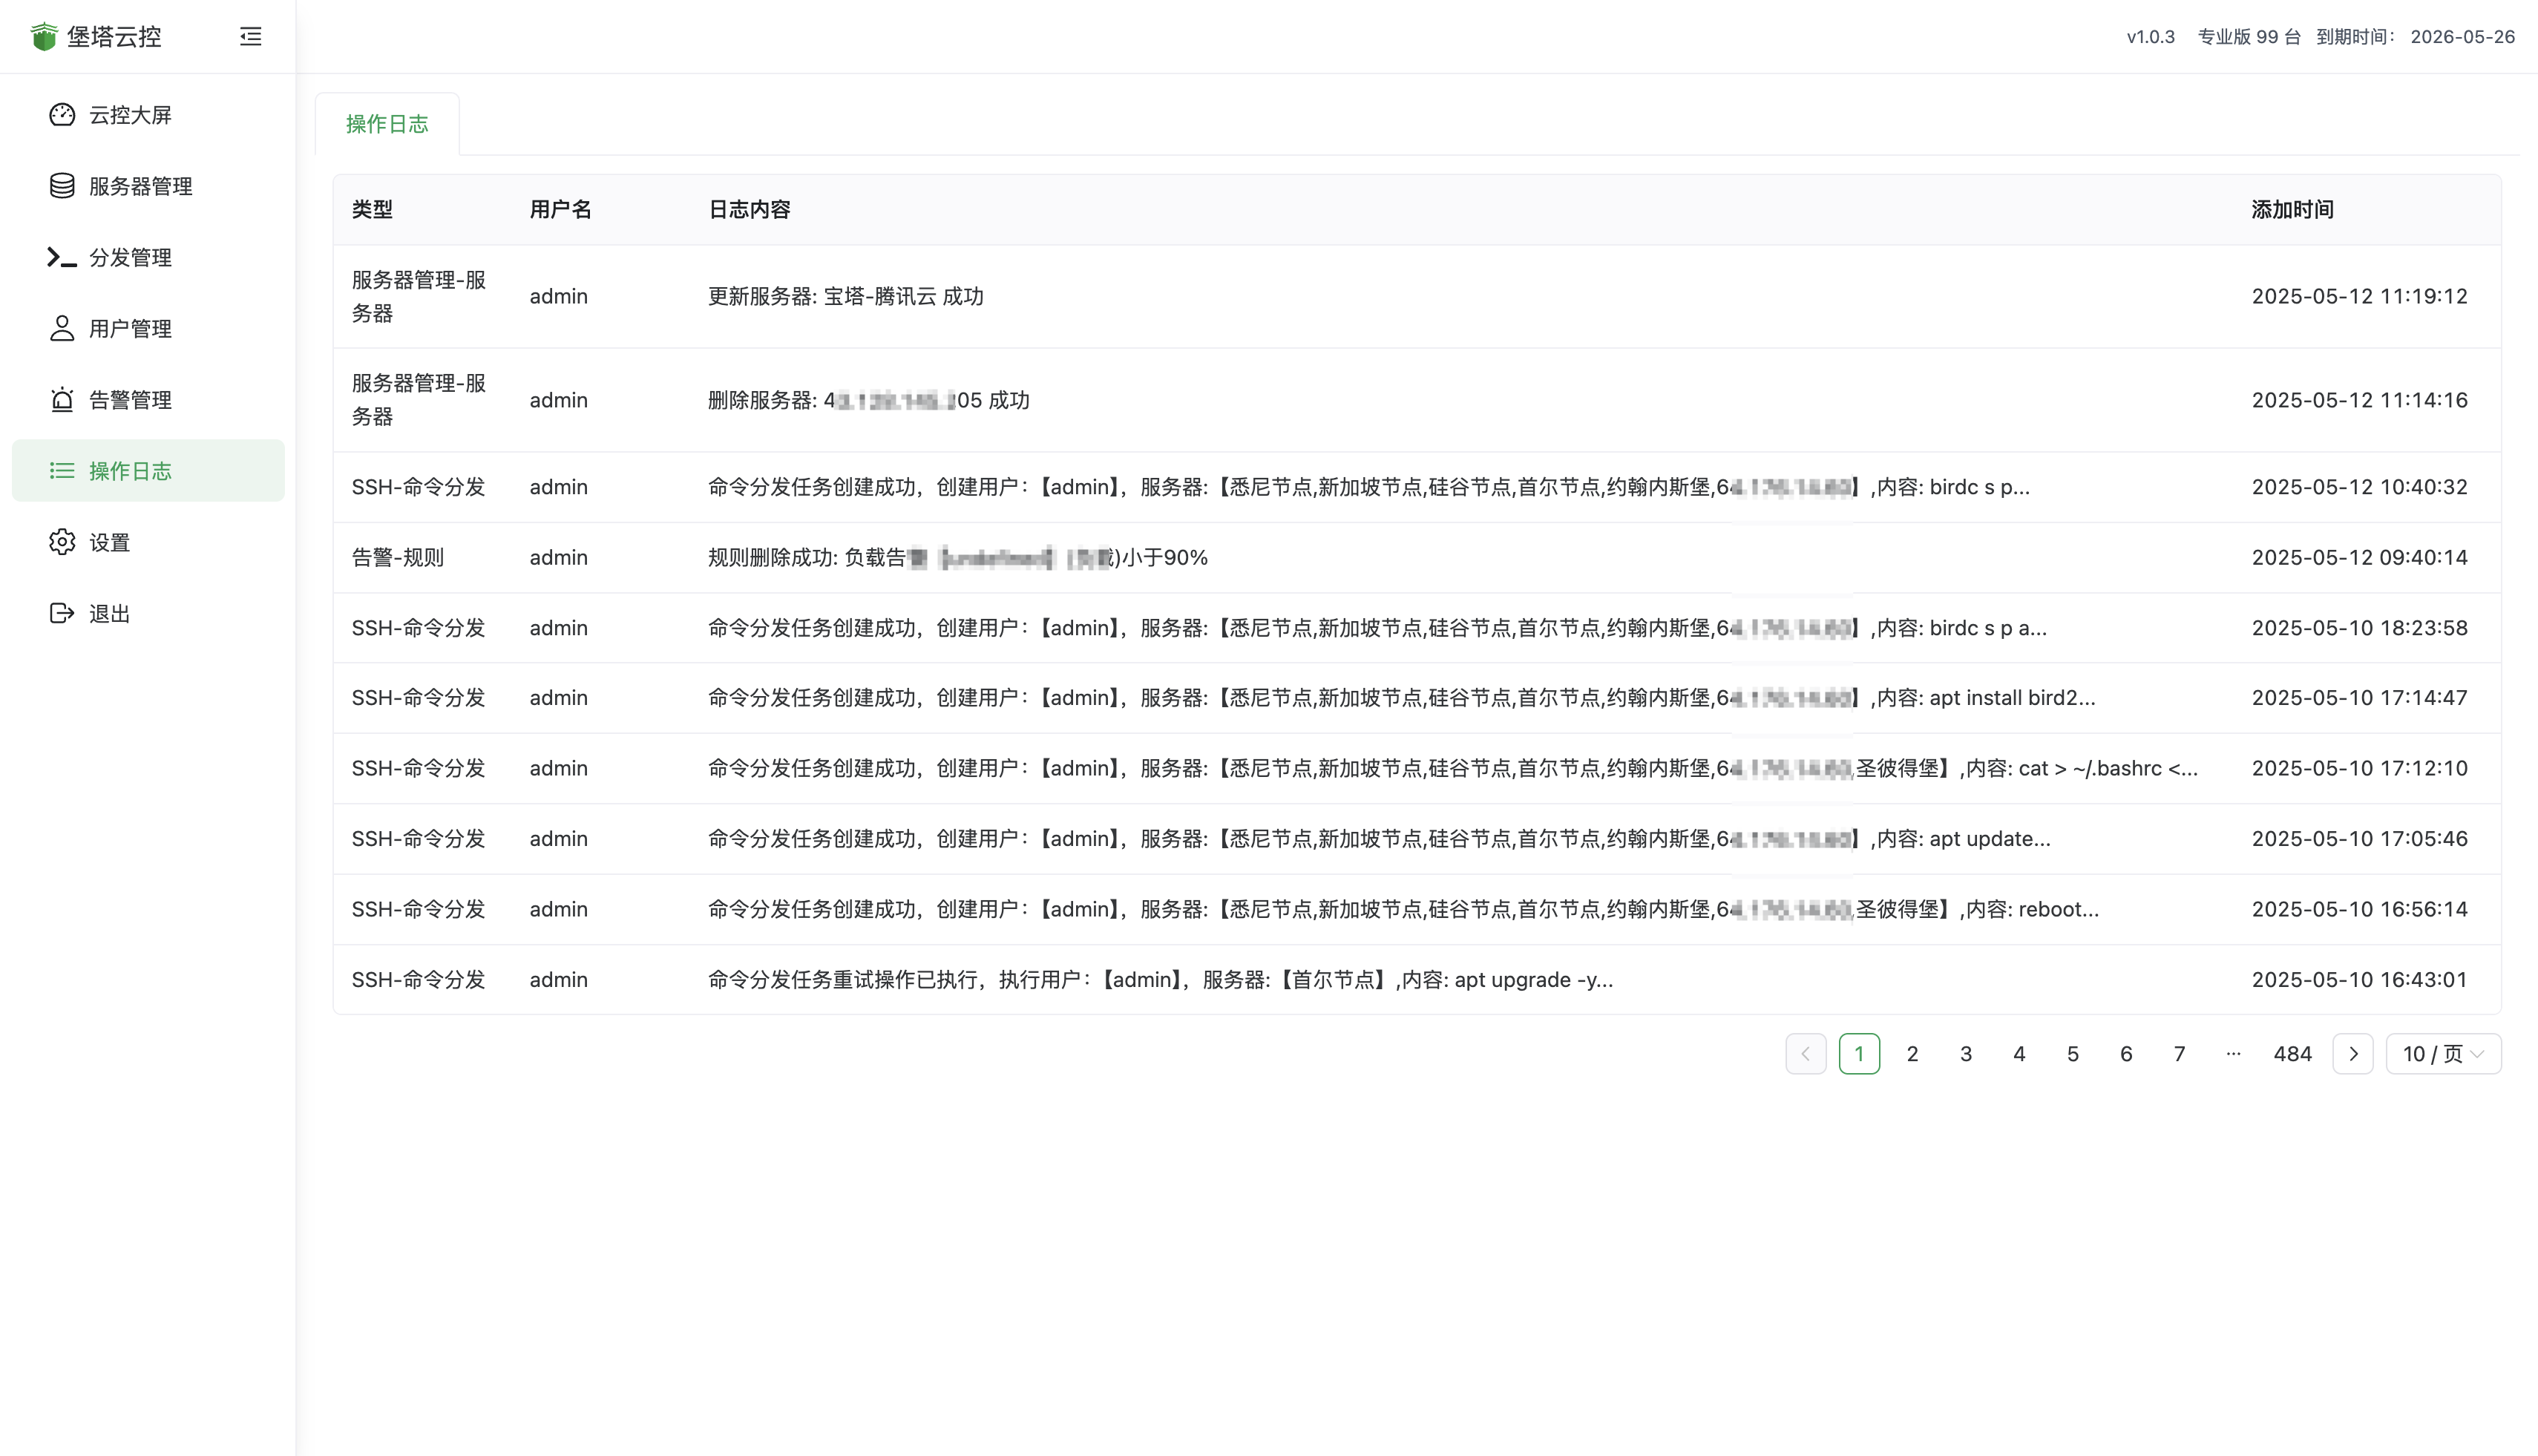Switch to the 操作日志 tab

pos(387,124)
